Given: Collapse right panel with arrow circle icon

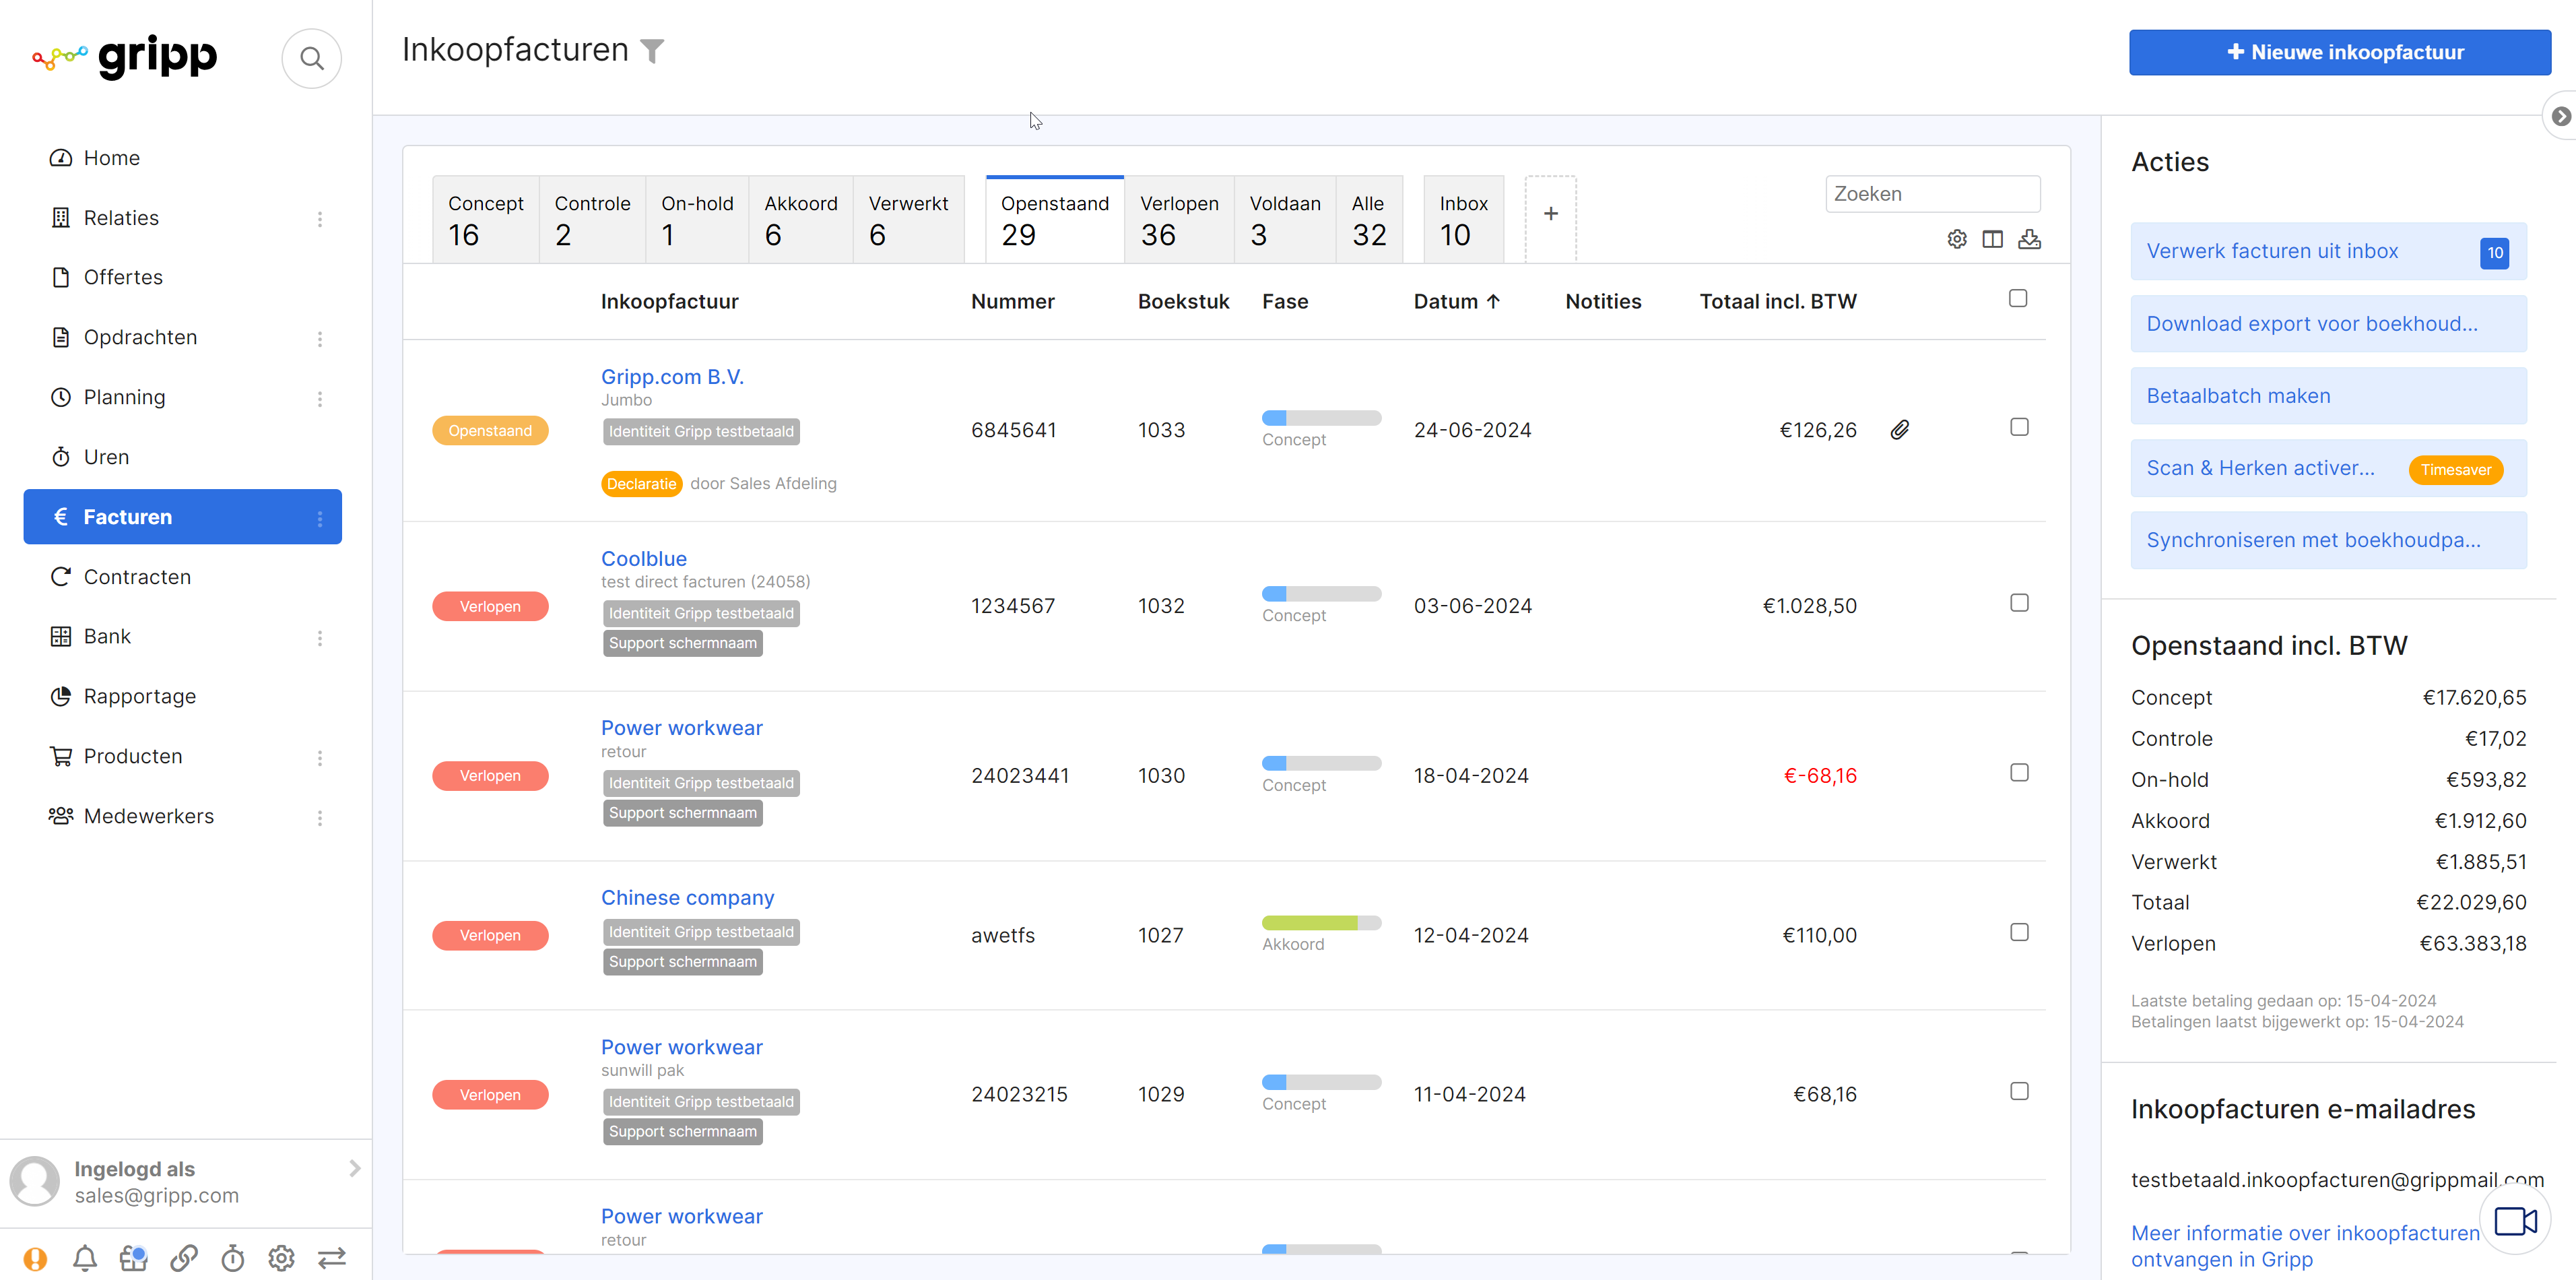Looking at the screenshot, I should pyautogui.click(x=2561, y=117).
